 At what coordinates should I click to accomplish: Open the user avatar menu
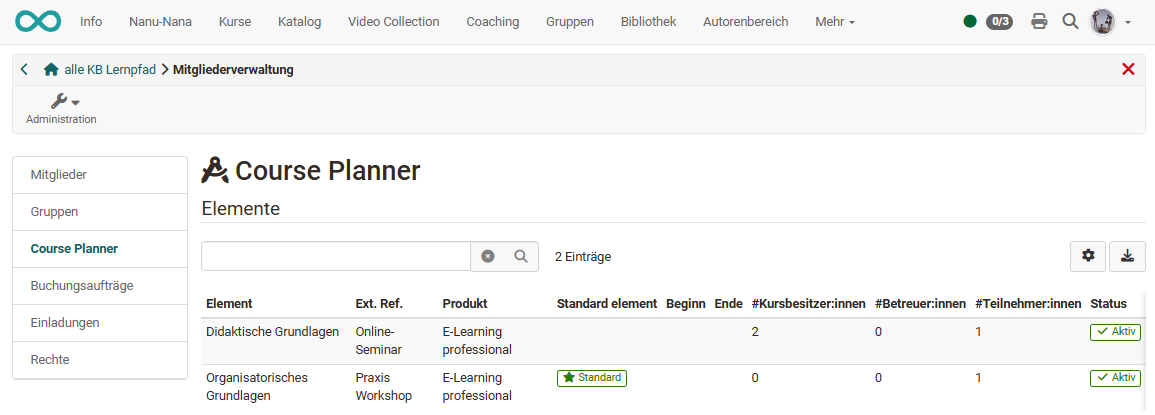click(1108, 21)
